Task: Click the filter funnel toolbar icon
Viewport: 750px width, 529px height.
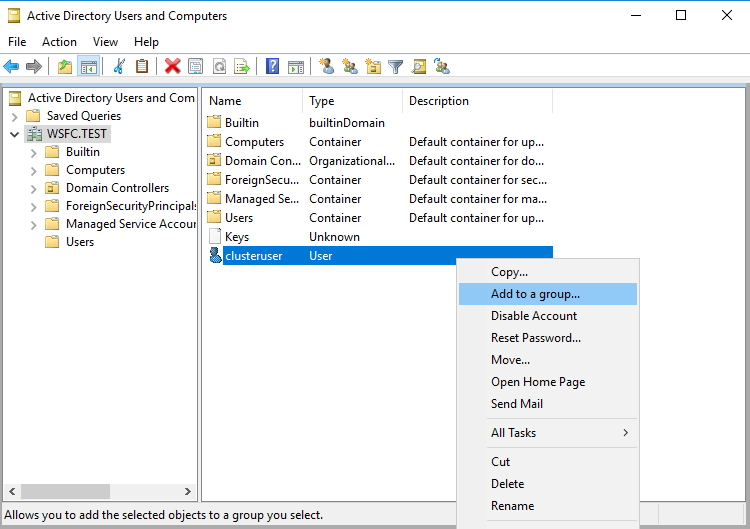Action: point(396,67)
